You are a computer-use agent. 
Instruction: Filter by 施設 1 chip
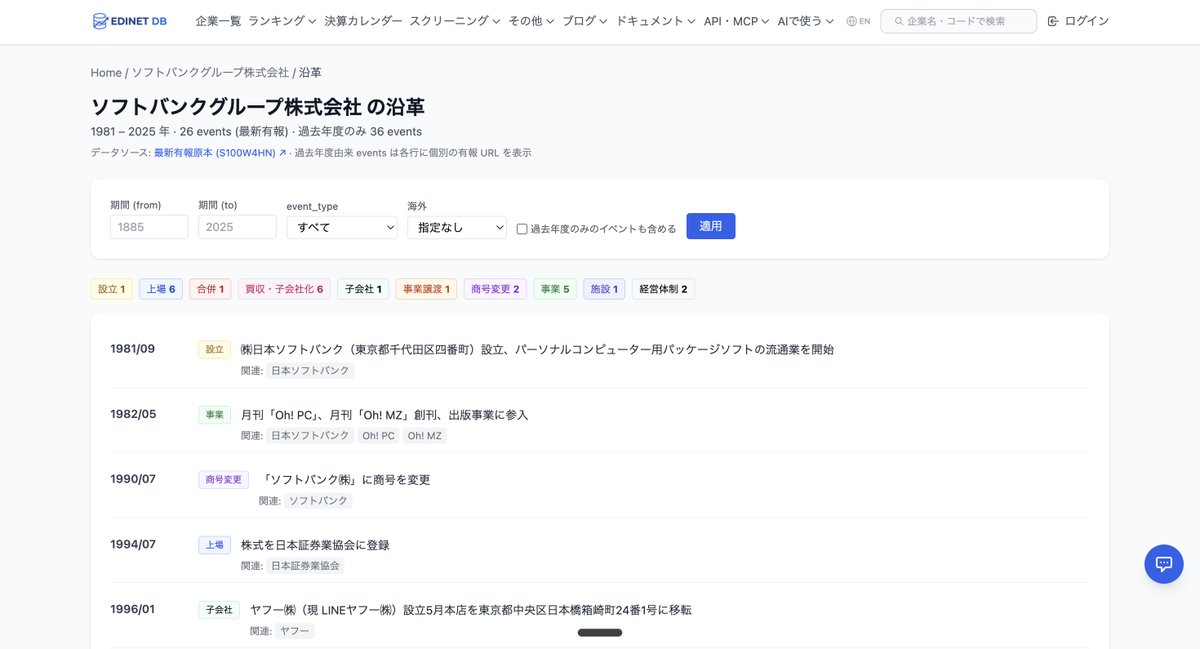click(x=604, y=289)
